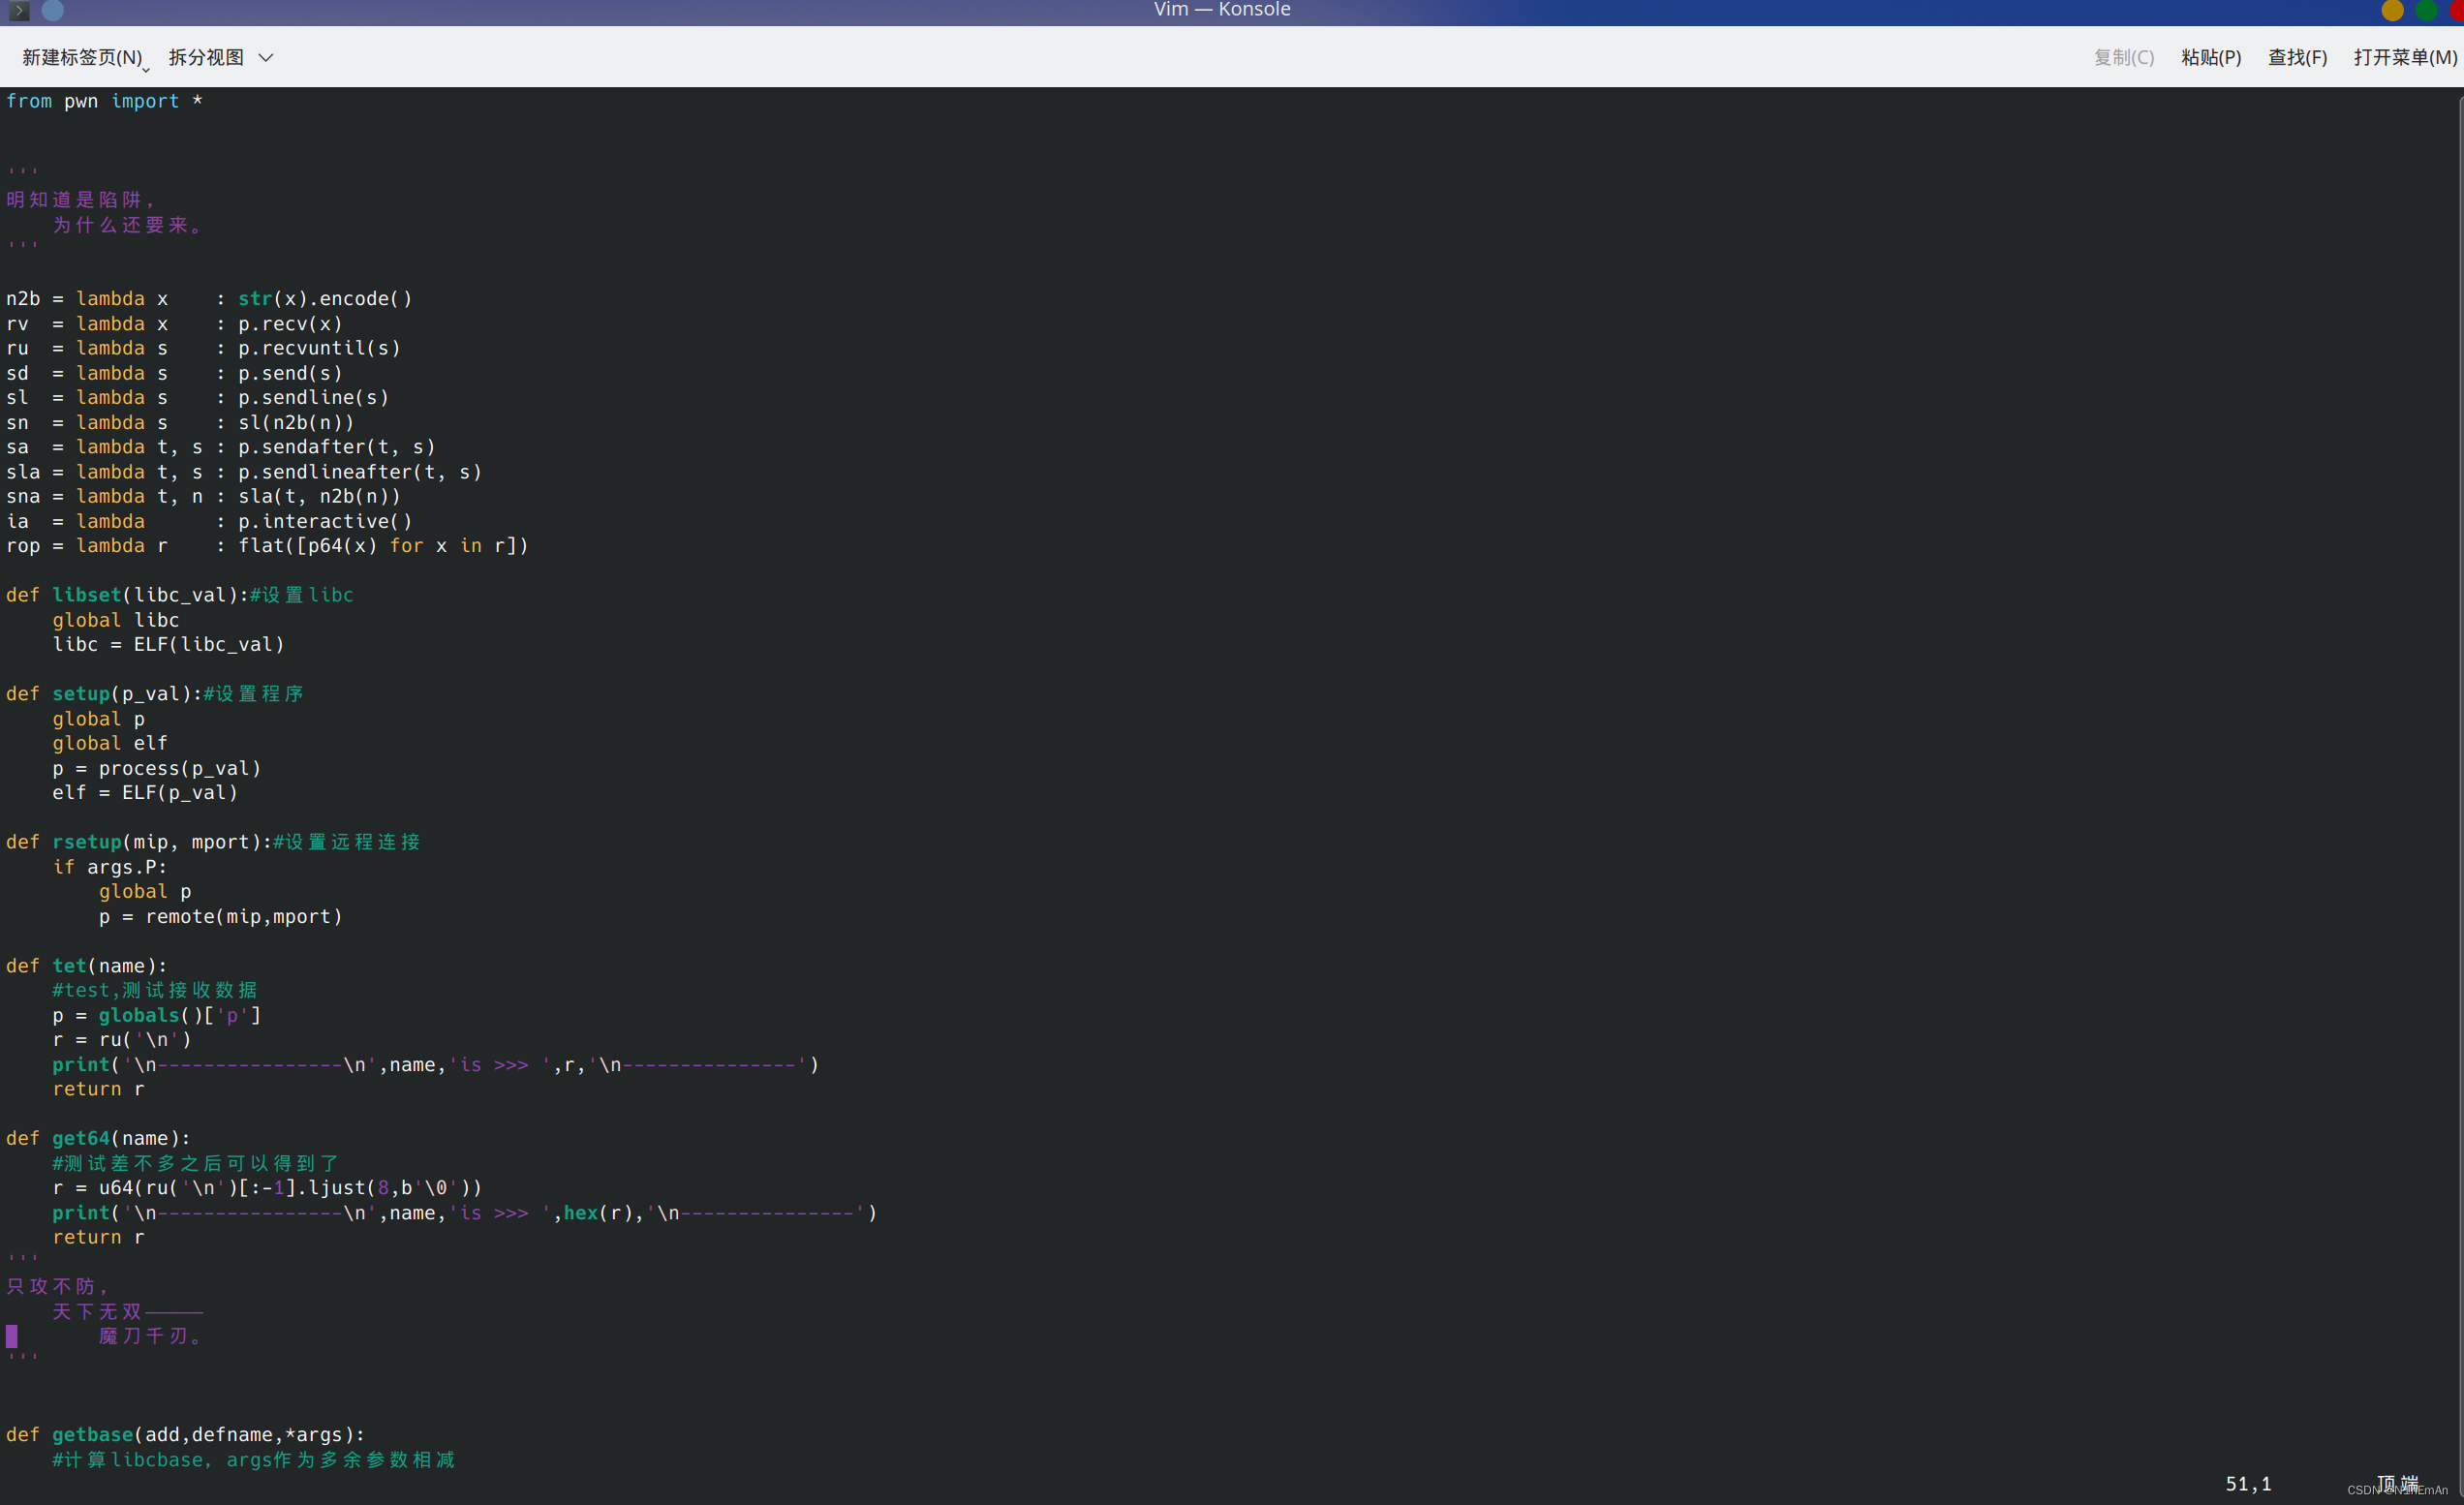The height and width of the screenshot is (1505, 2464).
Task: Click the Konsole terminal icon in title bar
Action: [19, 10]
